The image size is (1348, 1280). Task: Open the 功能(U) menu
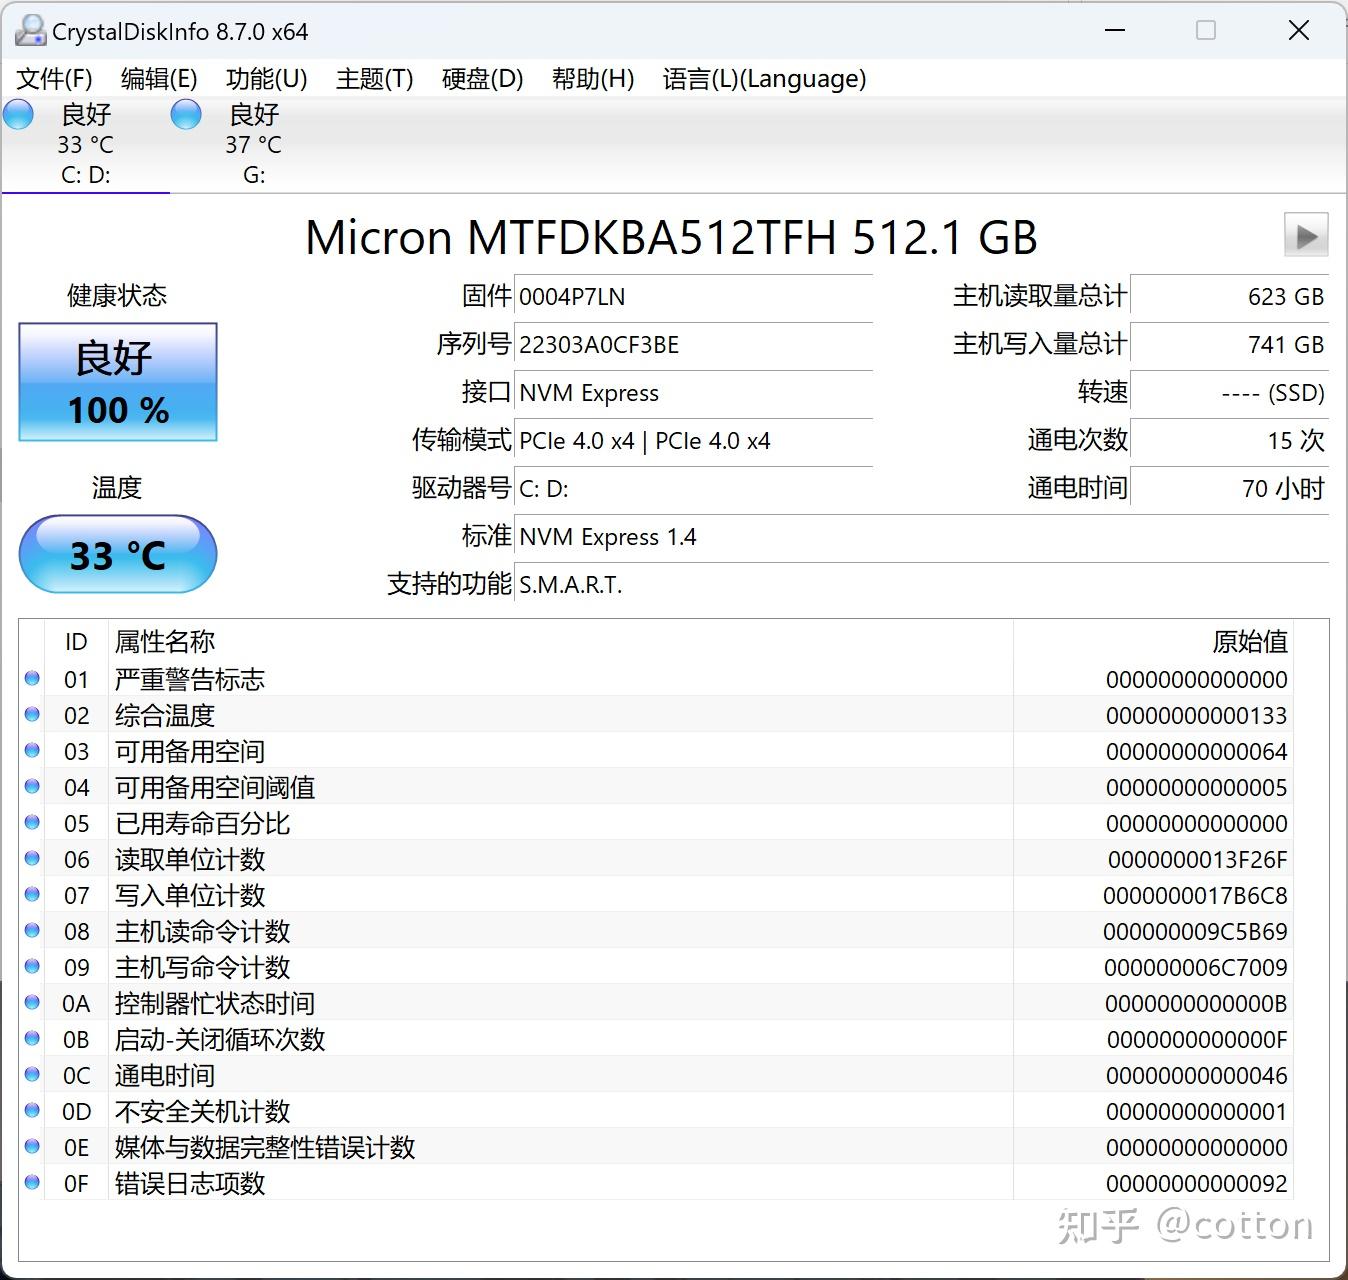[267, 79]
